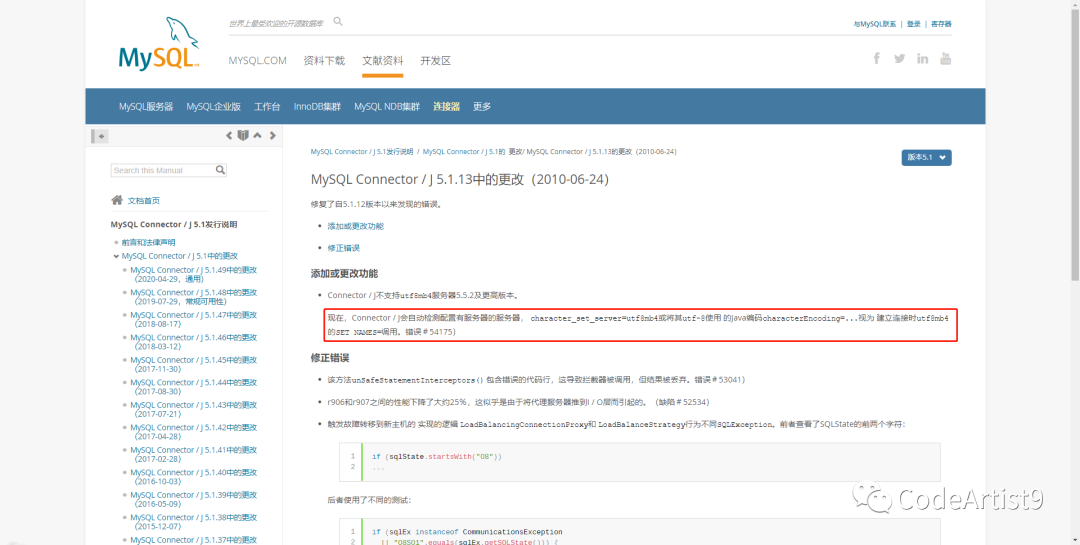Open 前言和法律声明 in sidebar
This screenshot has height=545, width=1080.
pos(148,243)
